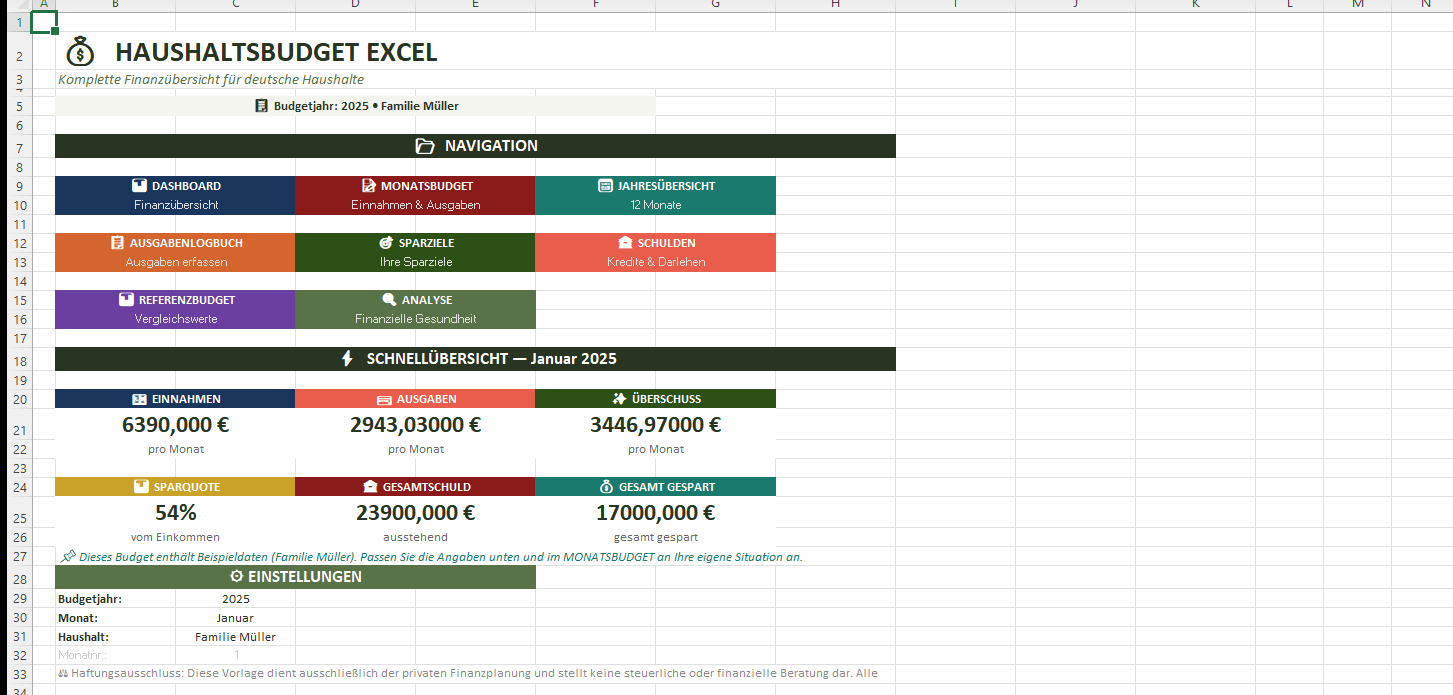
Task: Select the Budgetjahr value cell showing 2025
Action: (x=235, y=599)
